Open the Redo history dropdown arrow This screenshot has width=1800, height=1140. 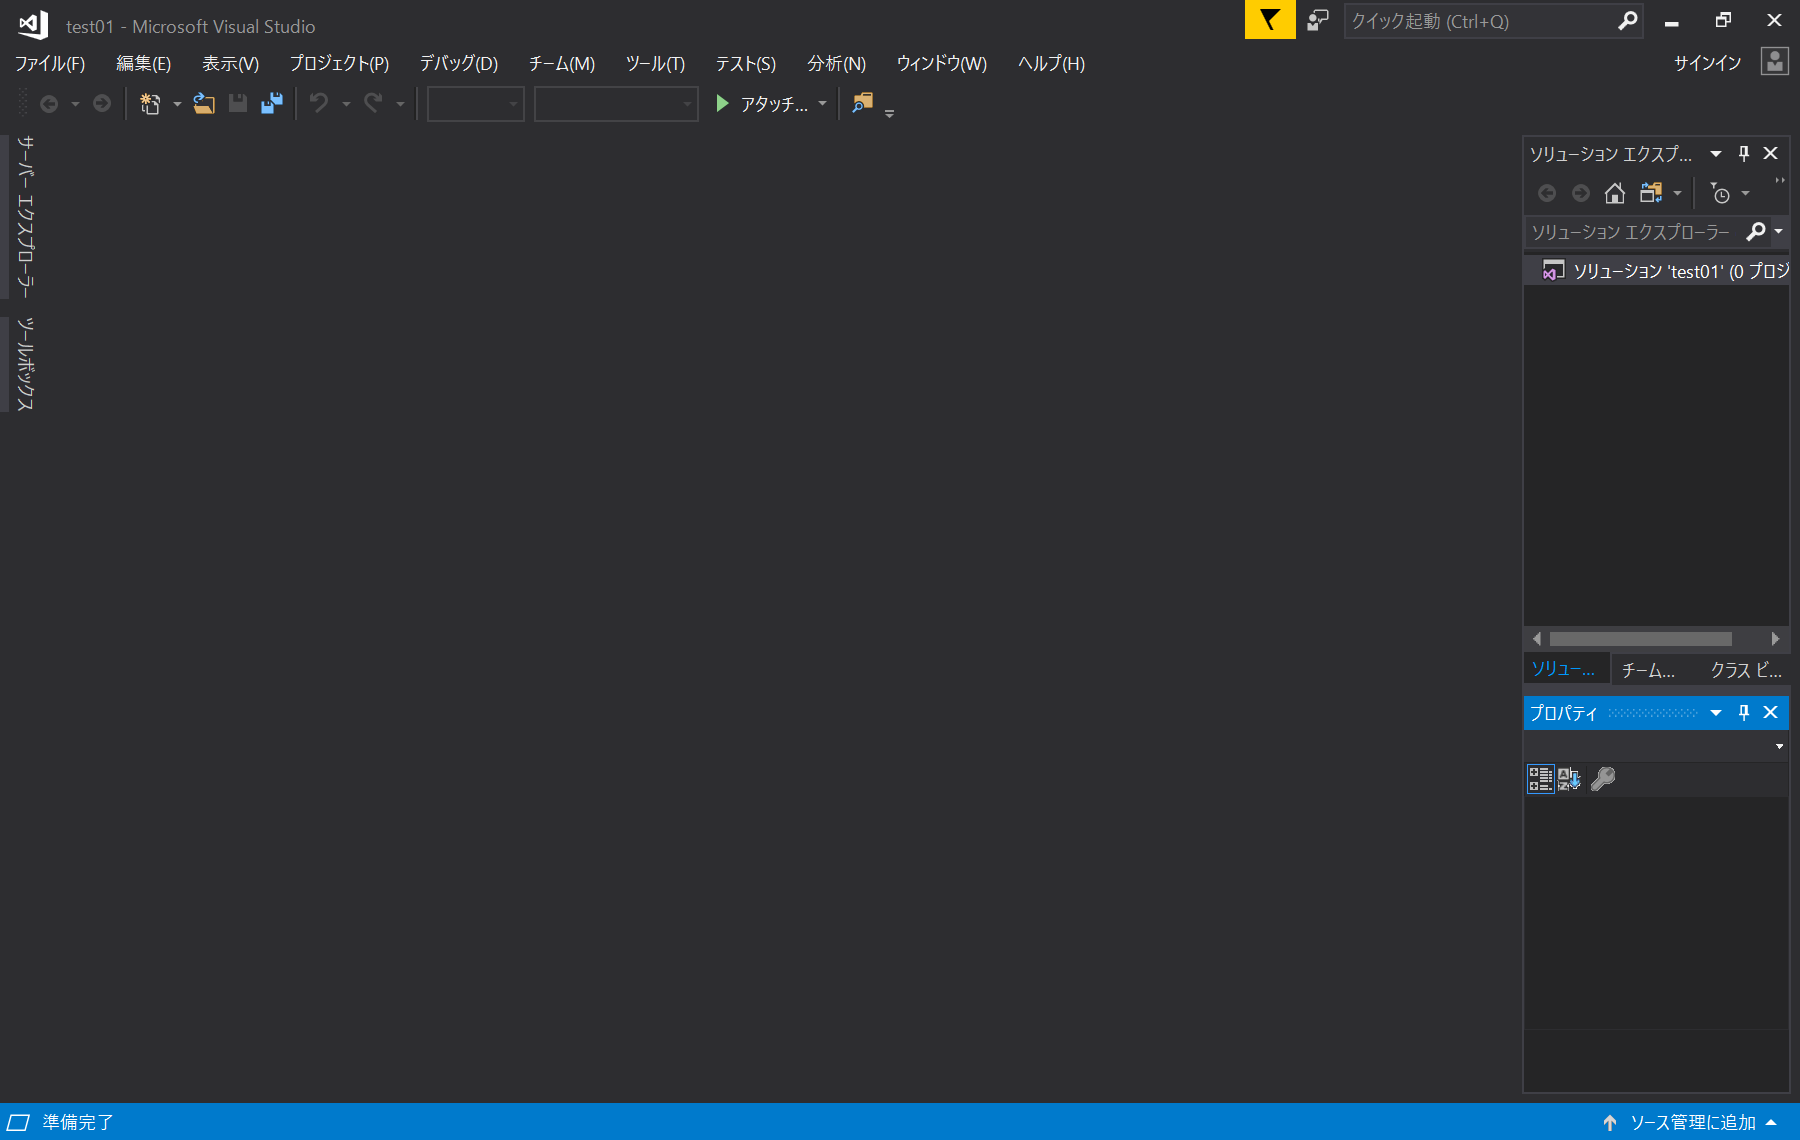click(x=400, y=104)
